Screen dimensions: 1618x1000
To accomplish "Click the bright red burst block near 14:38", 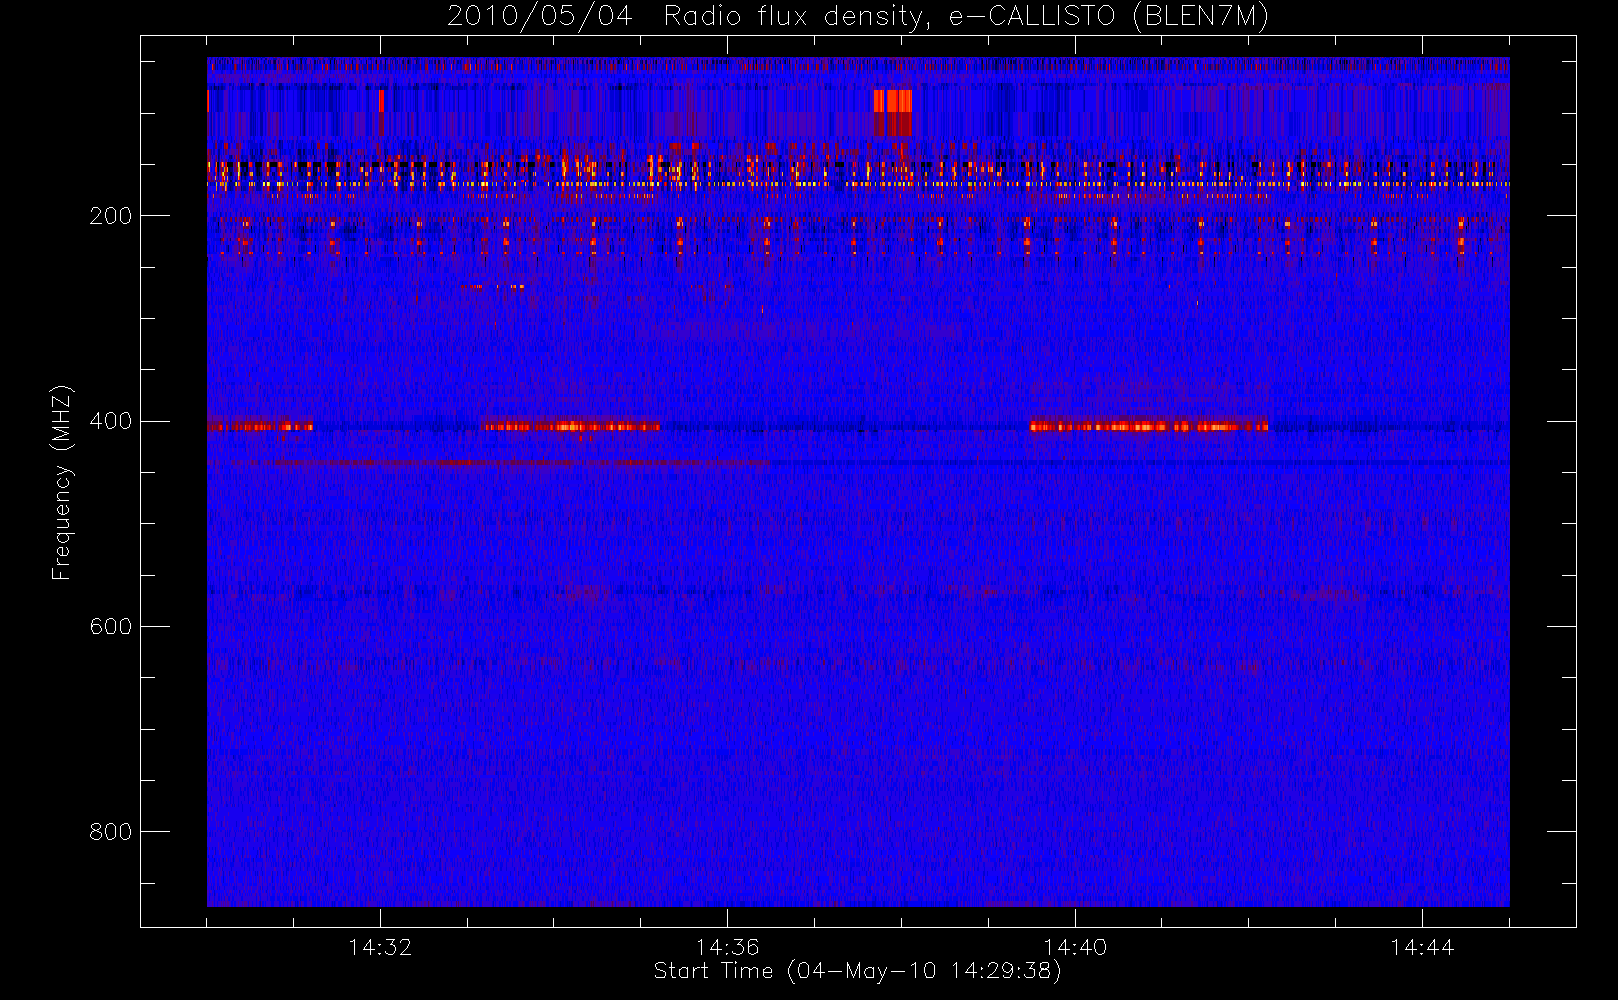I will (x=892, y=112).
